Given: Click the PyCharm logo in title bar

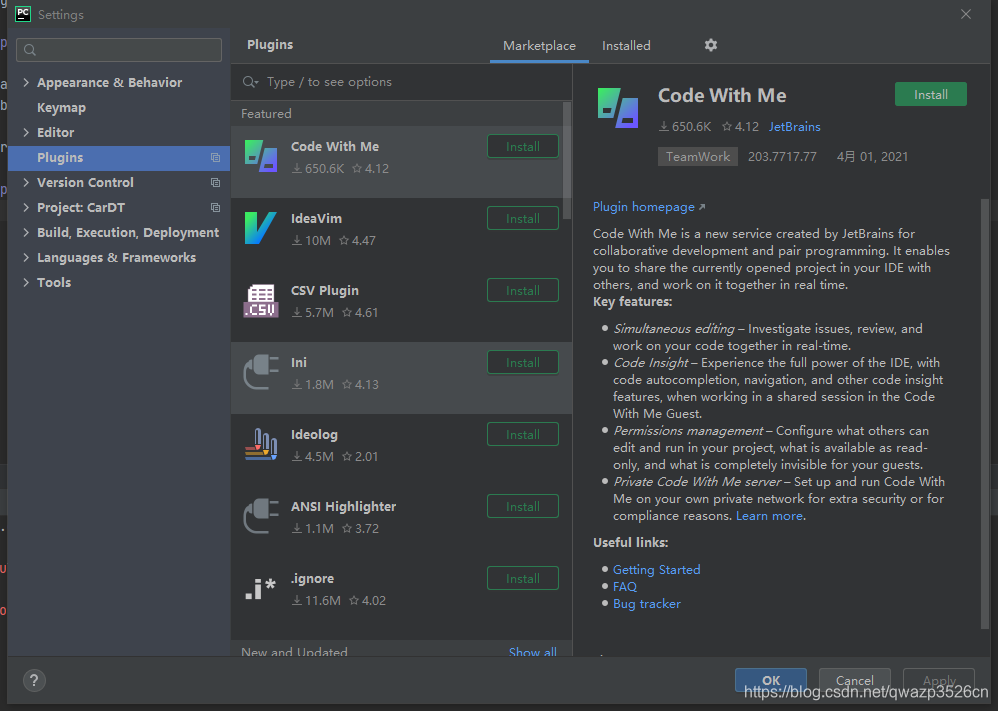Looking at the screenshot, I should pyautogui.click(x=23, y=14).
